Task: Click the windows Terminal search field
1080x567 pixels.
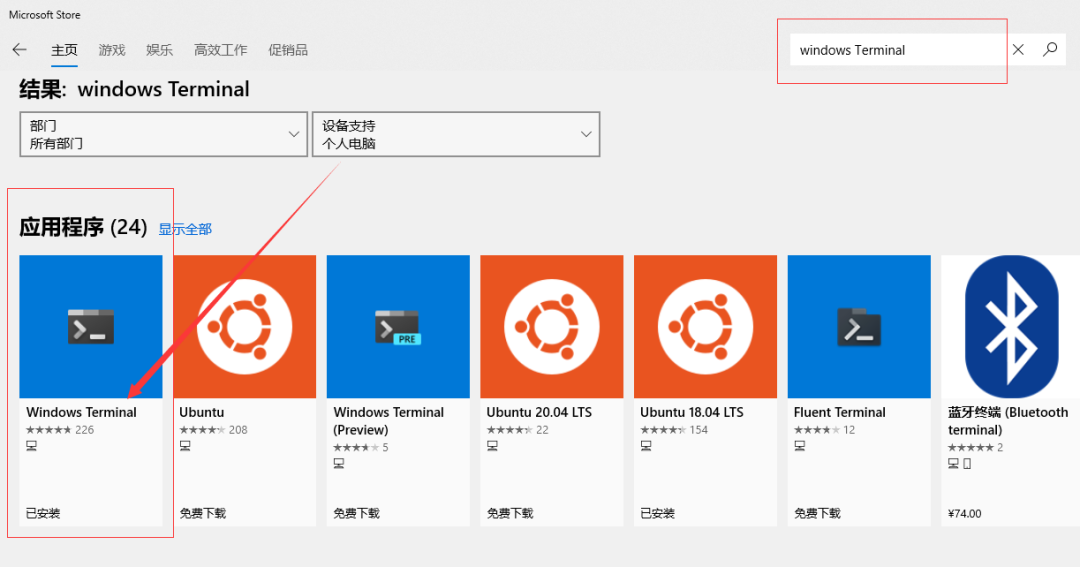Action: click(x=895, y=50)
